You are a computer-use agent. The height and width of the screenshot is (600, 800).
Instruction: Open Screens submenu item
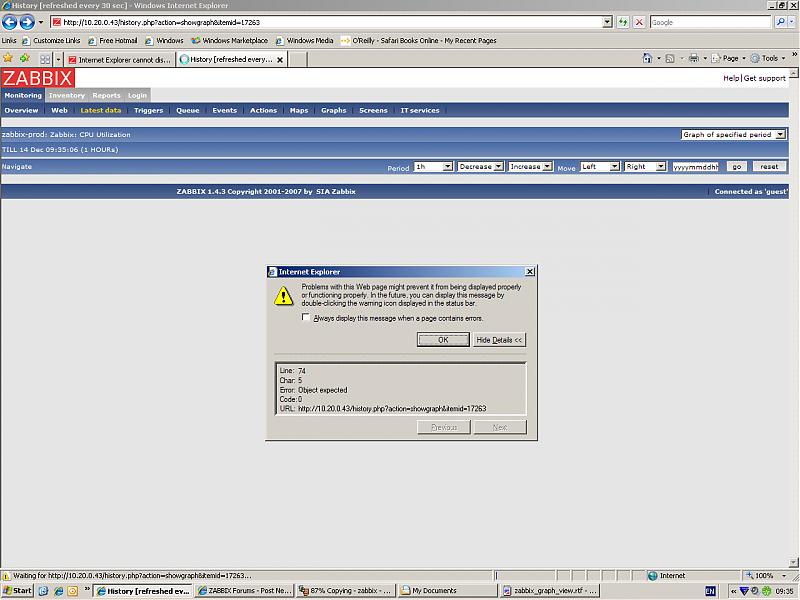(x=373, y=110)
